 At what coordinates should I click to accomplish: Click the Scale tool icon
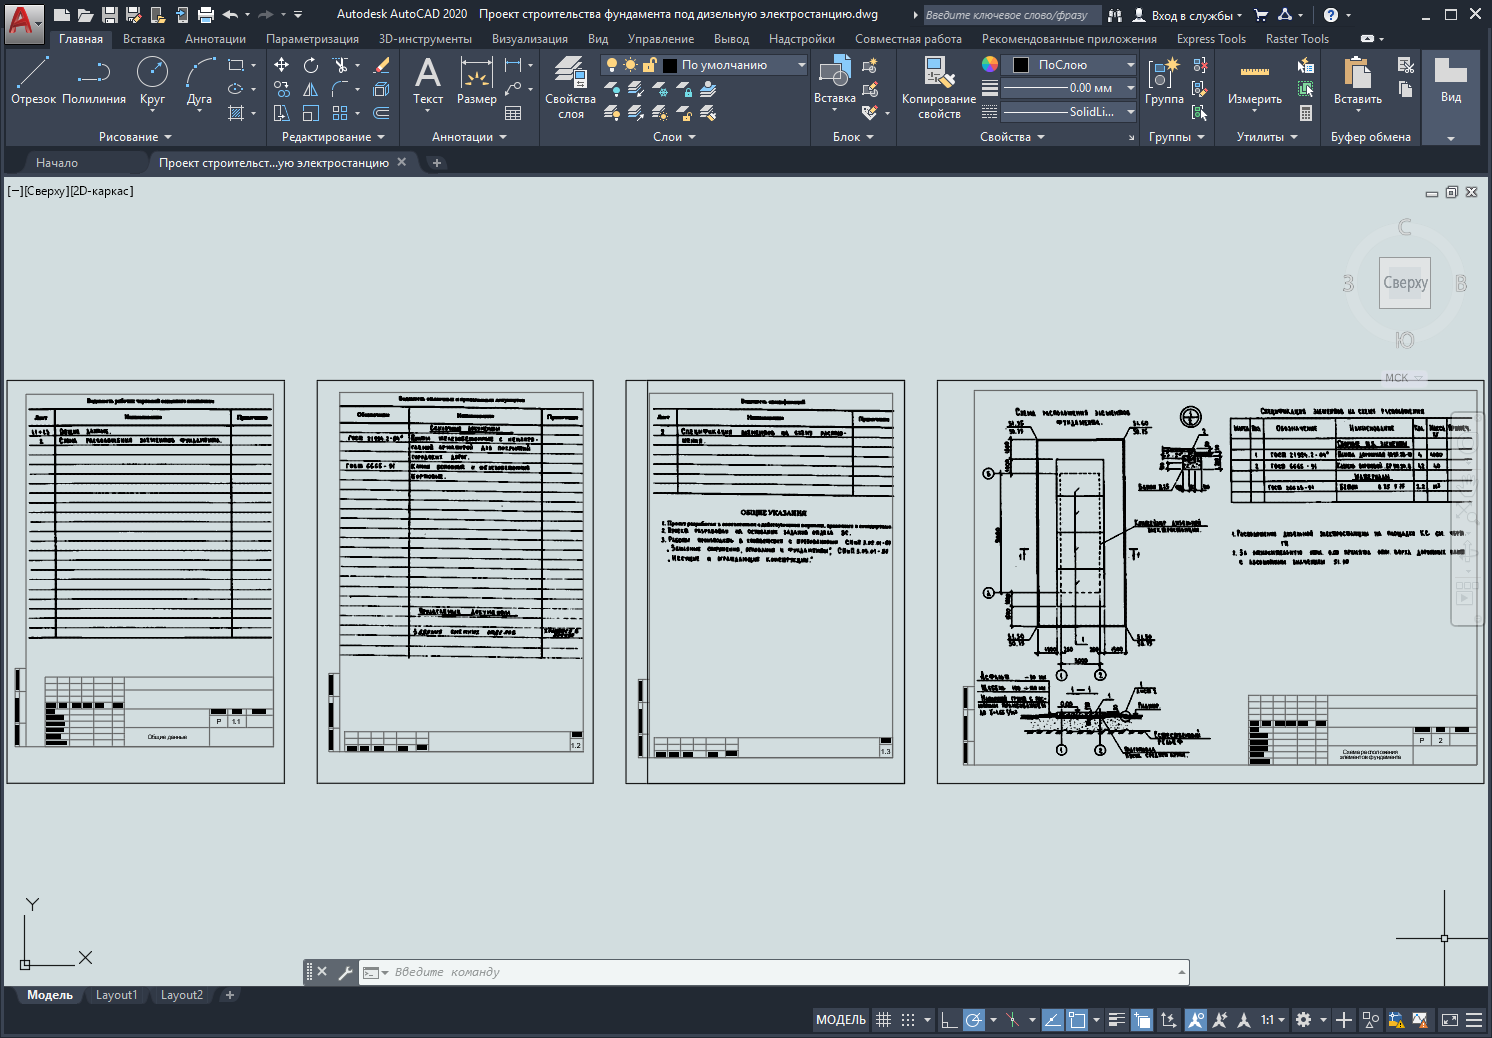point(311,113)
